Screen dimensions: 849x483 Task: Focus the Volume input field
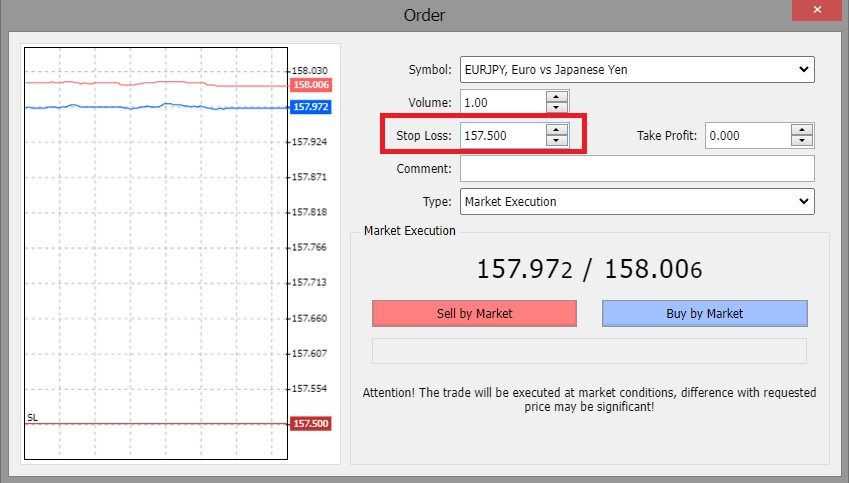(x=502, y=102)
